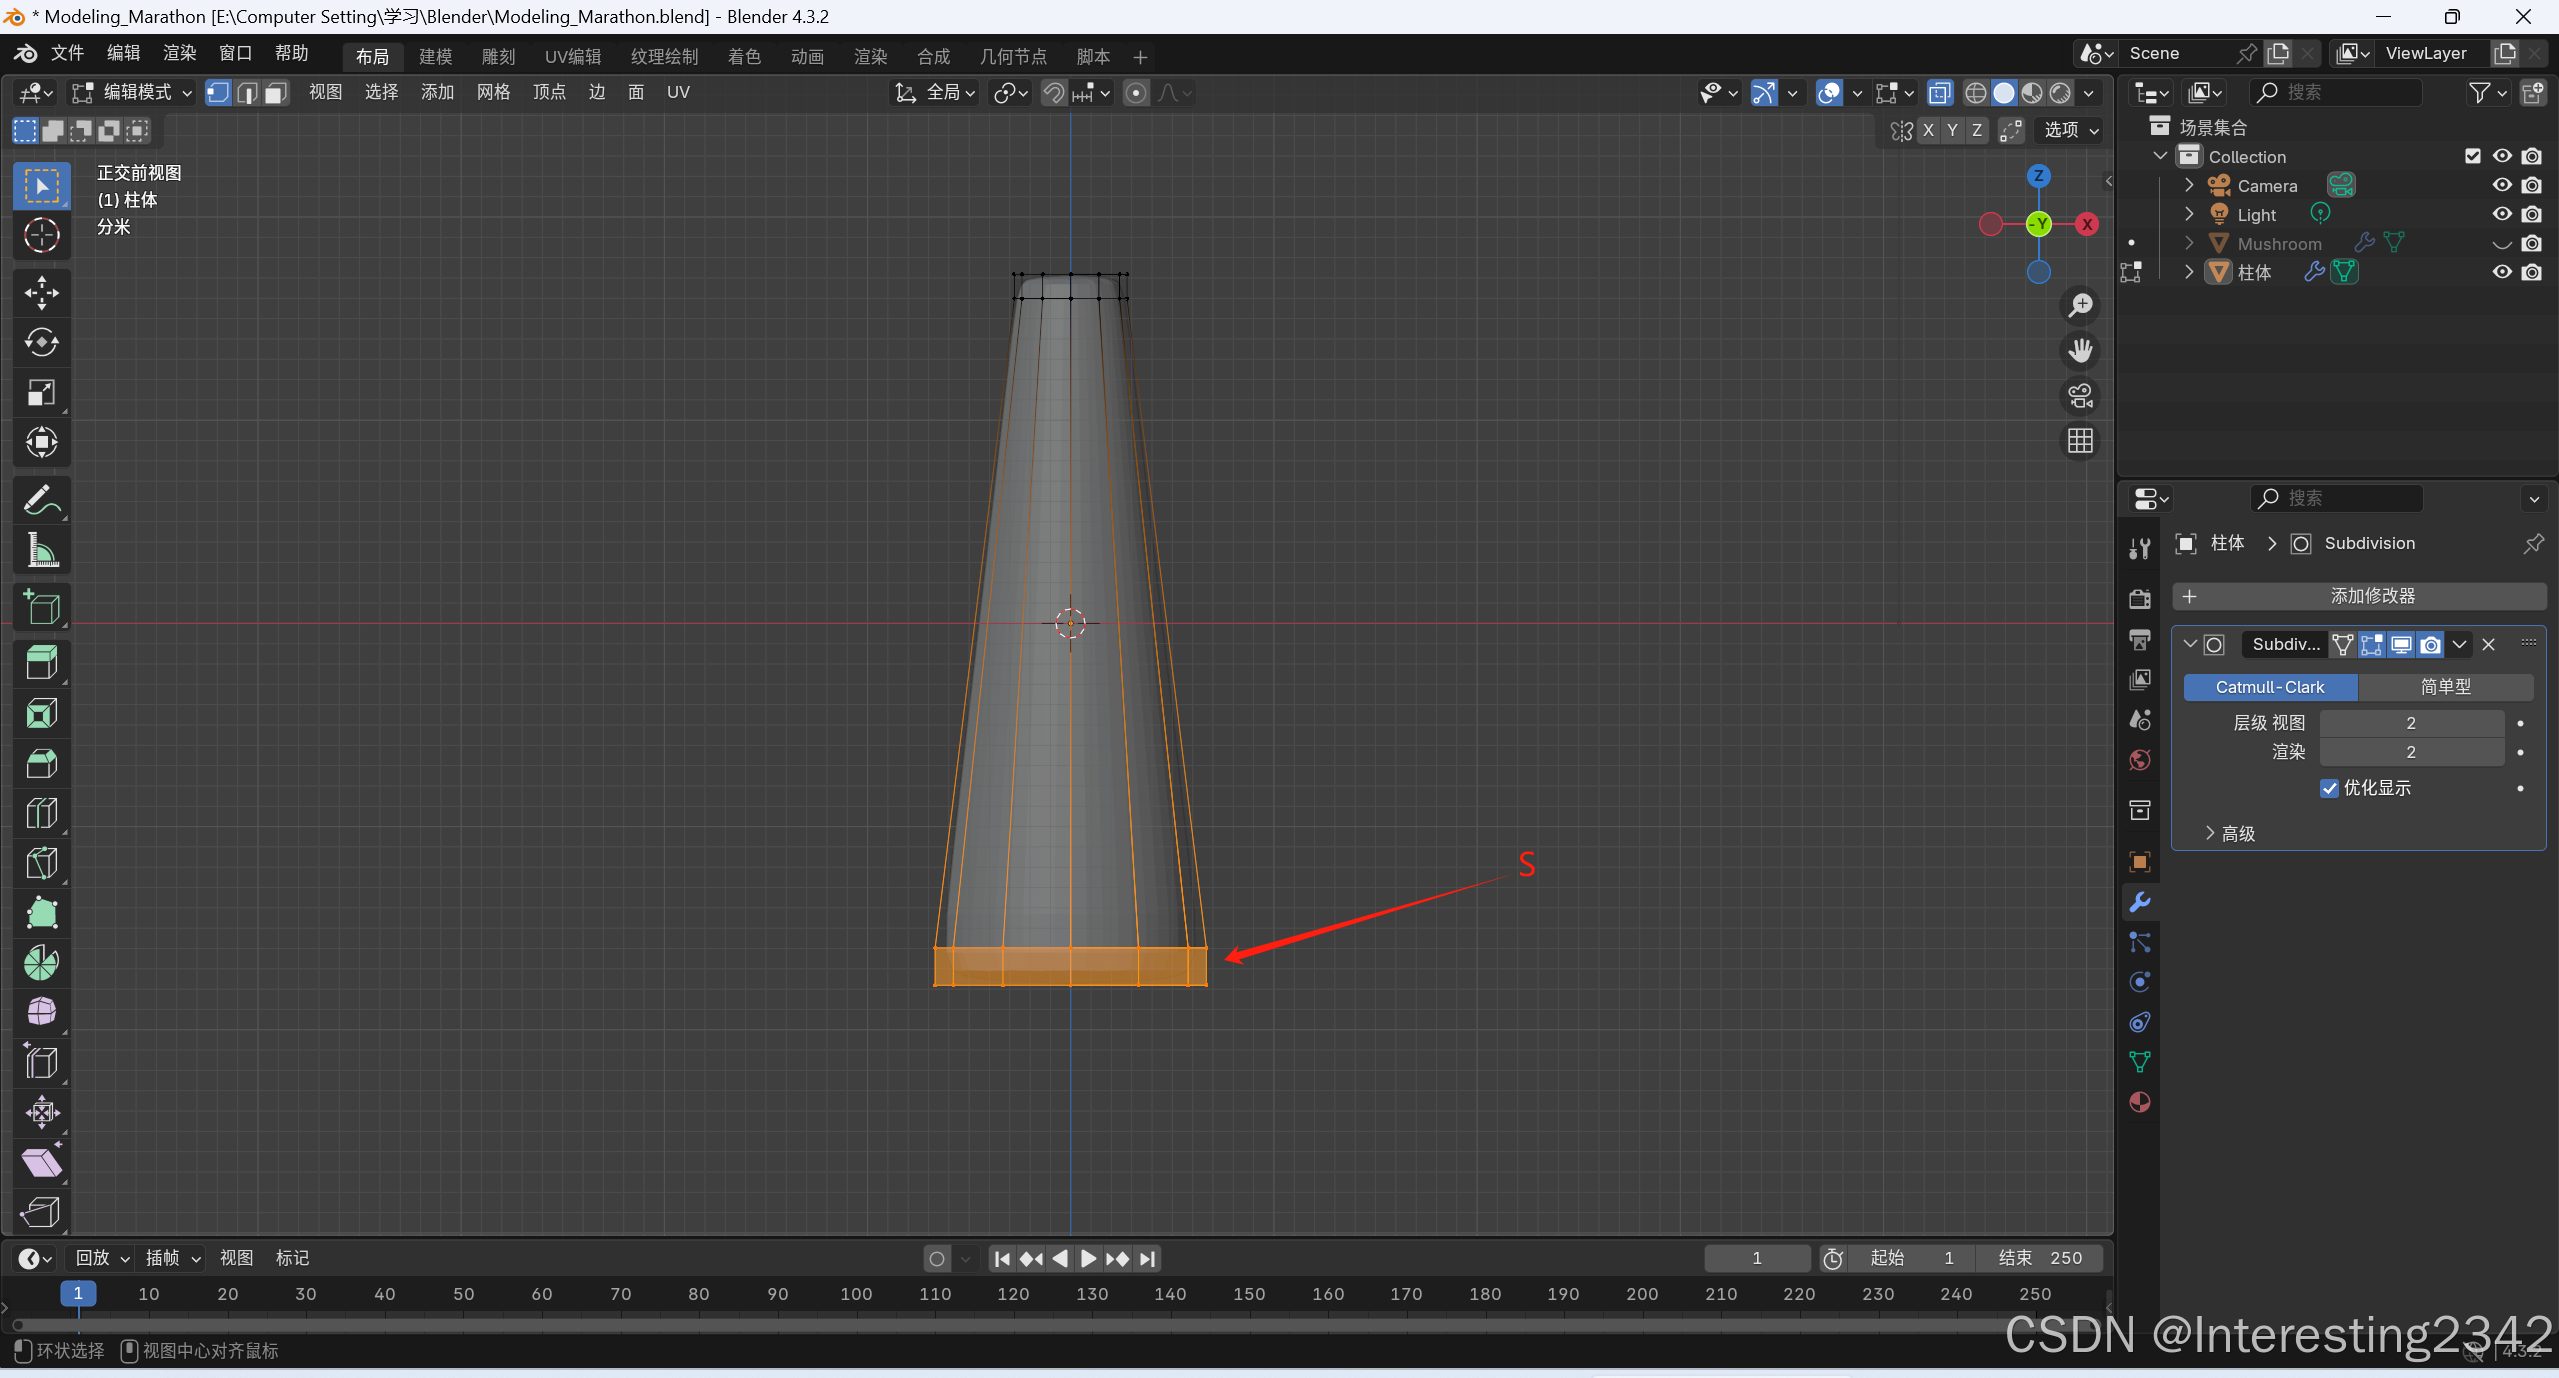The image size is (2559, 1378).
Task: Toggle Collection exclude checkbox in outliner
Action: (2473, 156)
